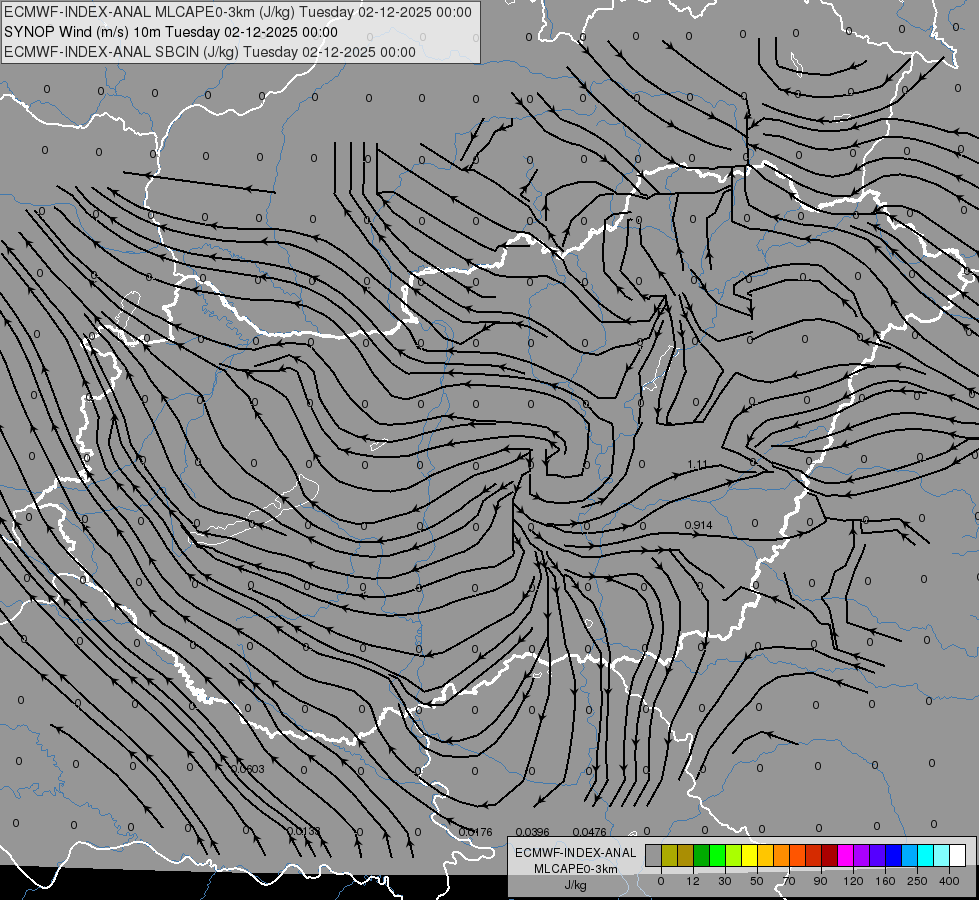Select the bright green legend swatch

coord(717,855)
